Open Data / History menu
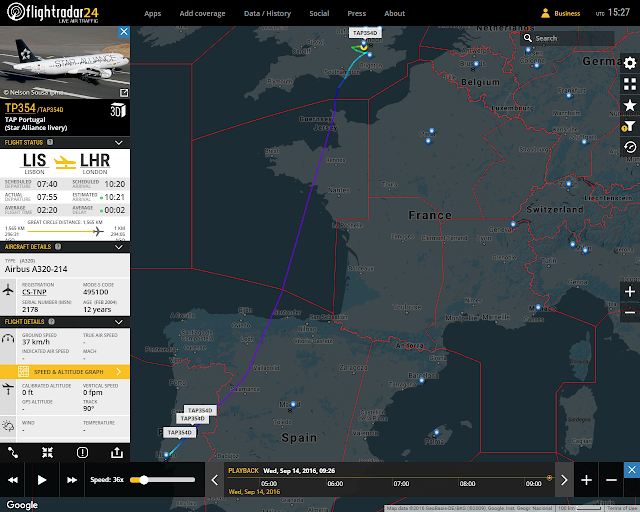This screenshot has height=512, width=640. point(267,13)
